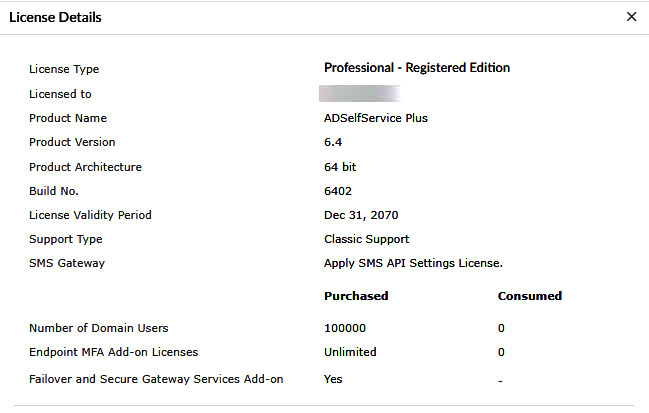This screenshot has width=649, height=413.
Task: Click the Product Version label
Action: point(72,142)
